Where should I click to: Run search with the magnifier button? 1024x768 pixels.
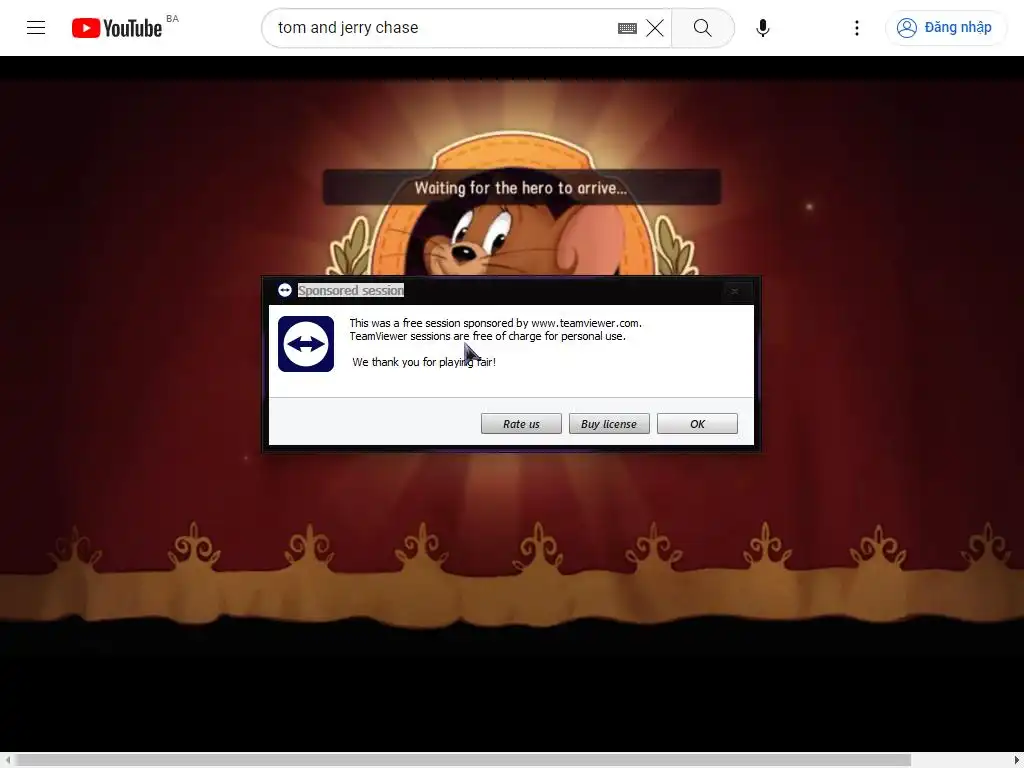[x=703, y=28]
